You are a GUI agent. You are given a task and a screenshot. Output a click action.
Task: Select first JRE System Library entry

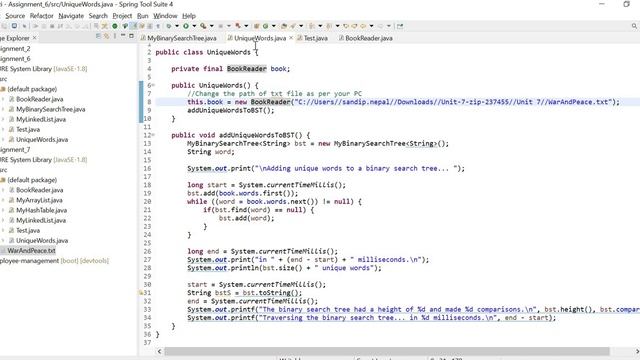43,69
